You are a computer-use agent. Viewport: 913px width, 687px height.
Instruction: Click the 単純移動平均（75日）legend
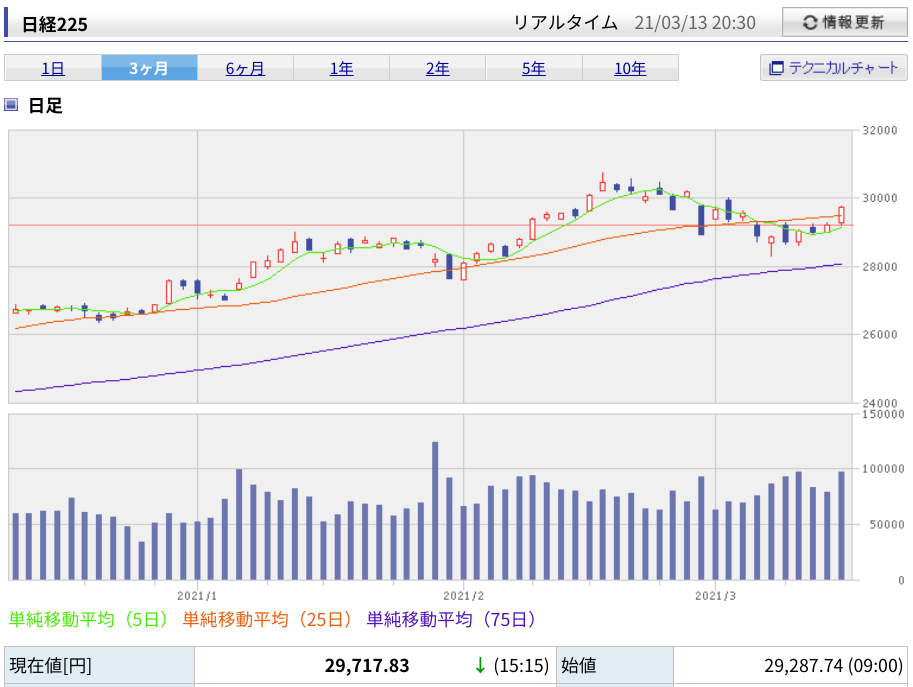(451, 619)
